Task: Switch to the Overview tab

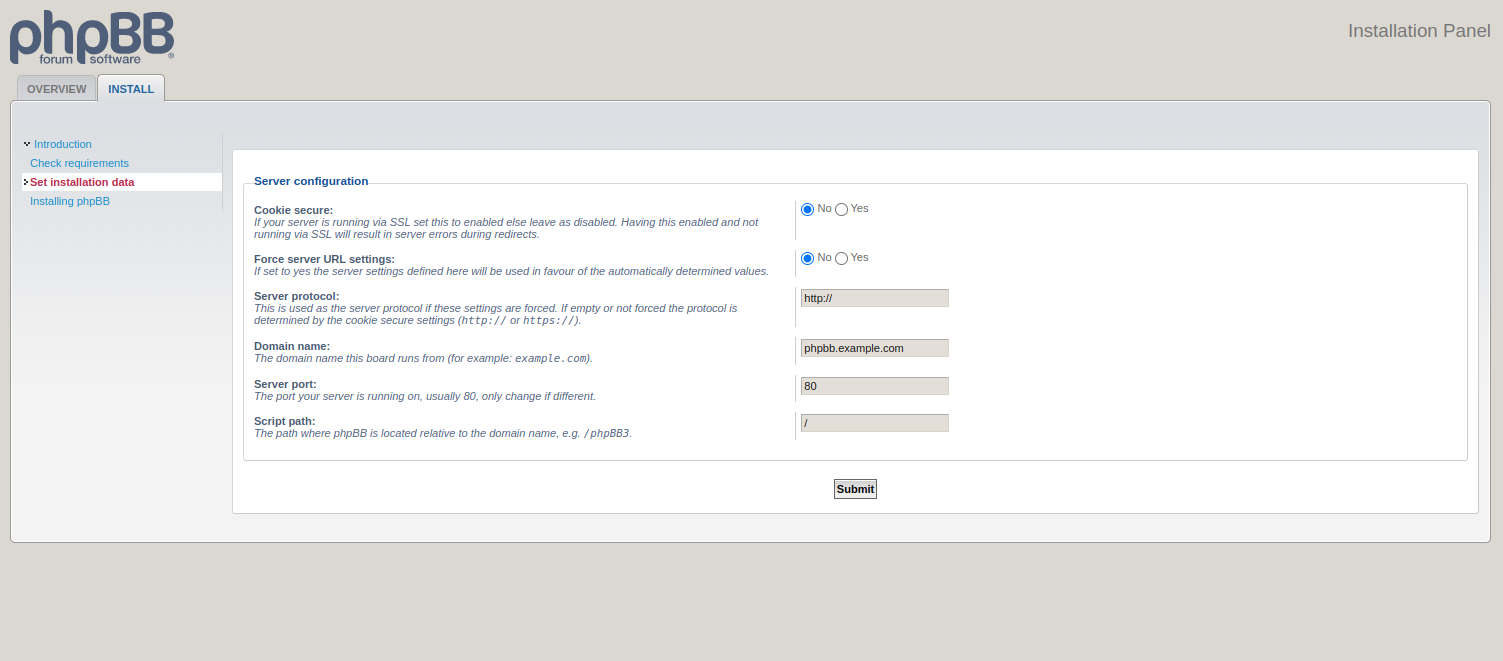Action: pos(57,89)
